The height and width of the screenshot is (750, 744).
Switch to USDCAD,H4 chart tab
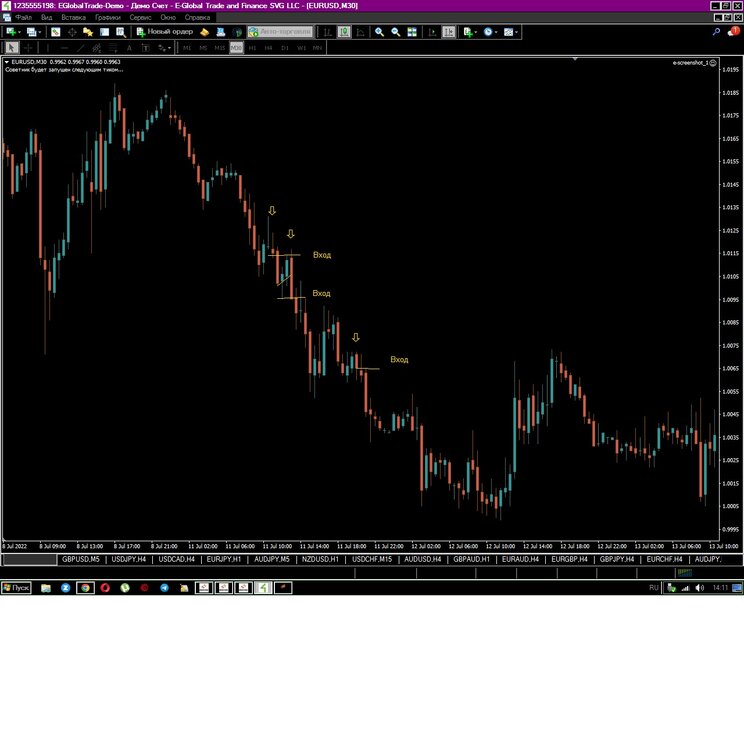(177, 559)
